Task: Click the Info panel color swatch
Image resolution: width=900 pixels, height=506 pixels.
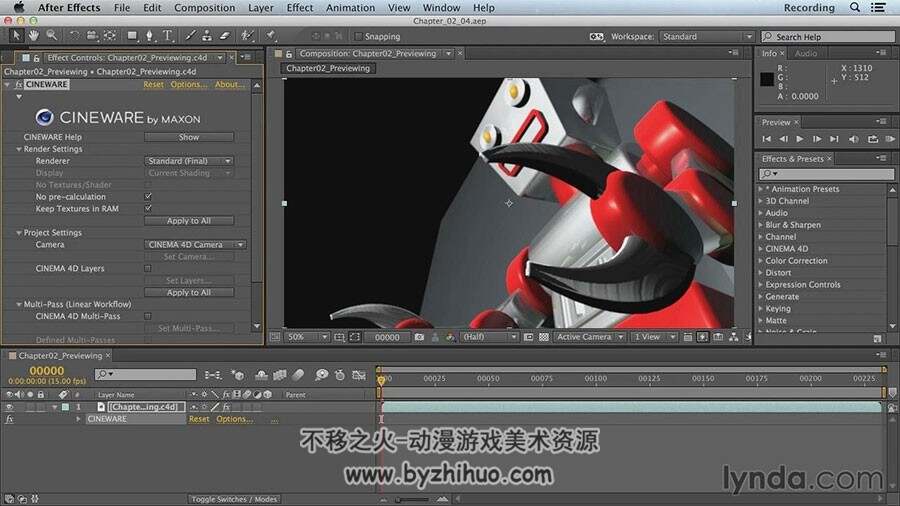Action: (767, 79)
